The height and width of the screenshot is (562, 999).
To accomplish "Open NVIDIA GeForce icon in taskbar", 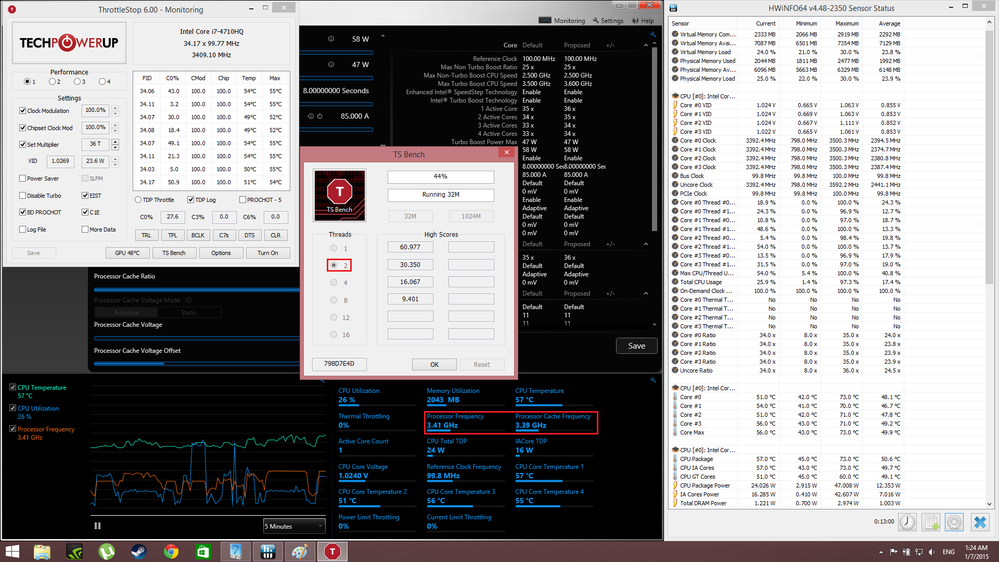I will click(x=75, y=551).
